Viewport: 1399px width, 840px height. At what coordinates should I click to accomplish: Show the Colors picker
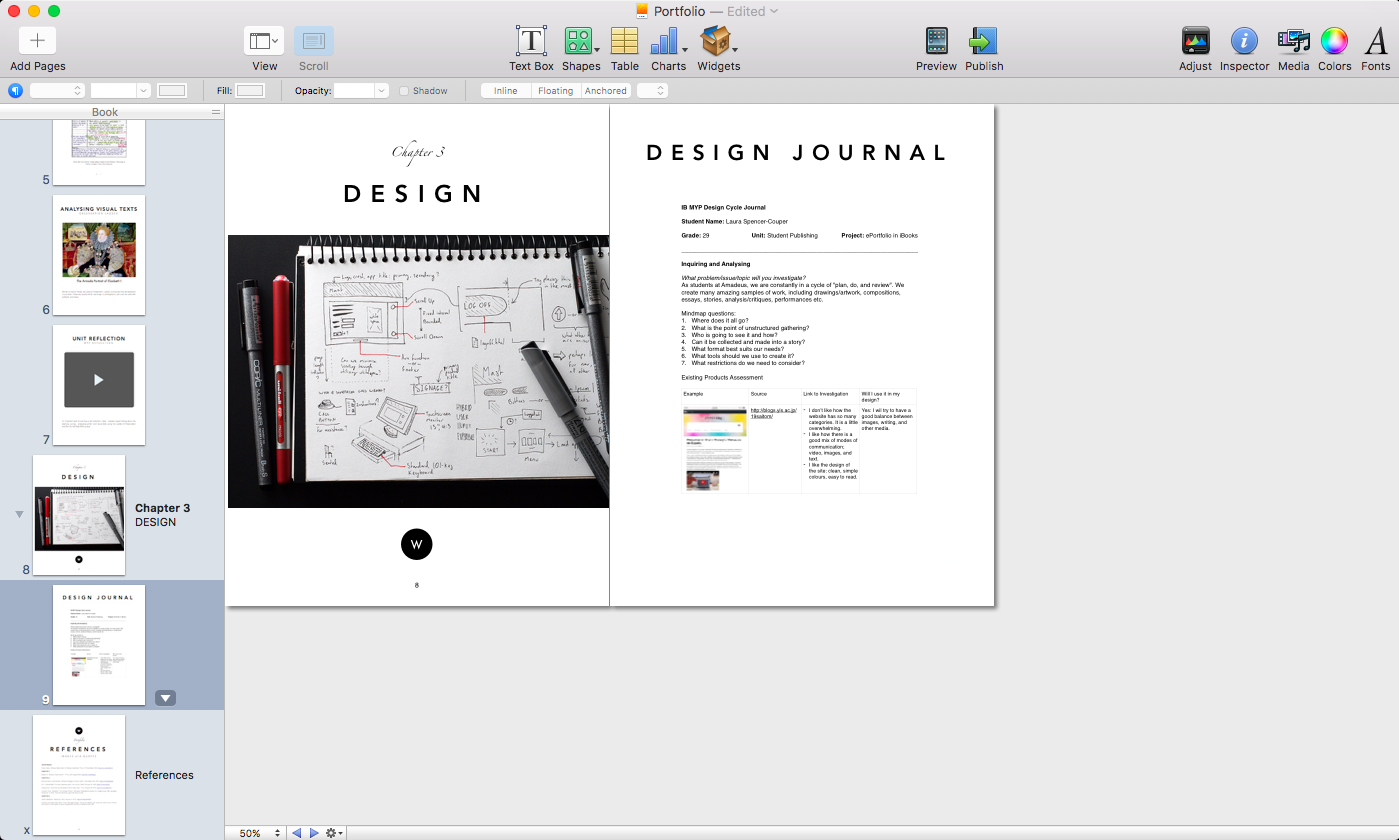(1334, 41)
